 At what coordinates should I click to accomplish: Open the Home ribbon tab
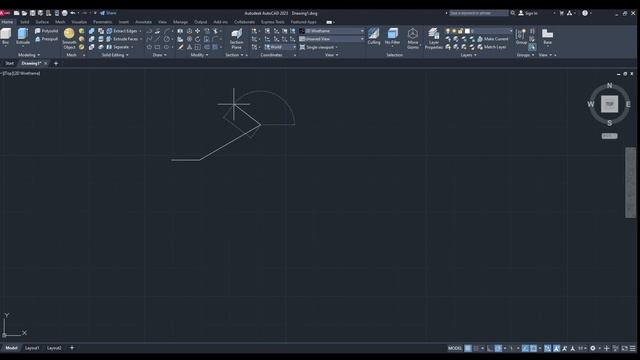(x=7, y=22)
